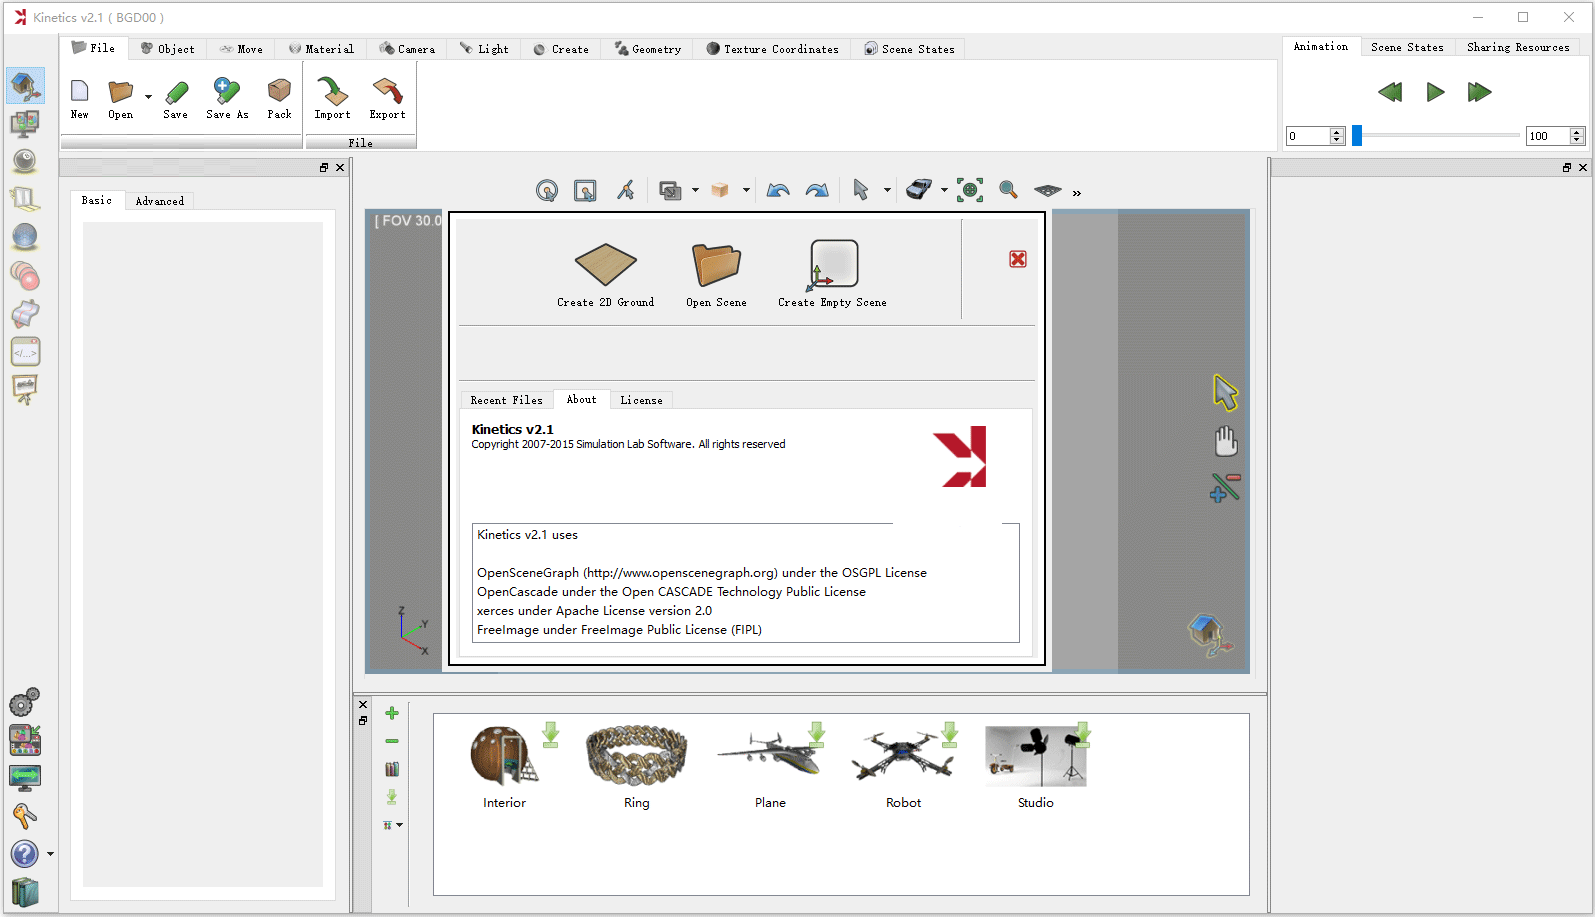Screen dimensions: 1595x917
Task: Click the Export icon
Action: coord(387,93)
